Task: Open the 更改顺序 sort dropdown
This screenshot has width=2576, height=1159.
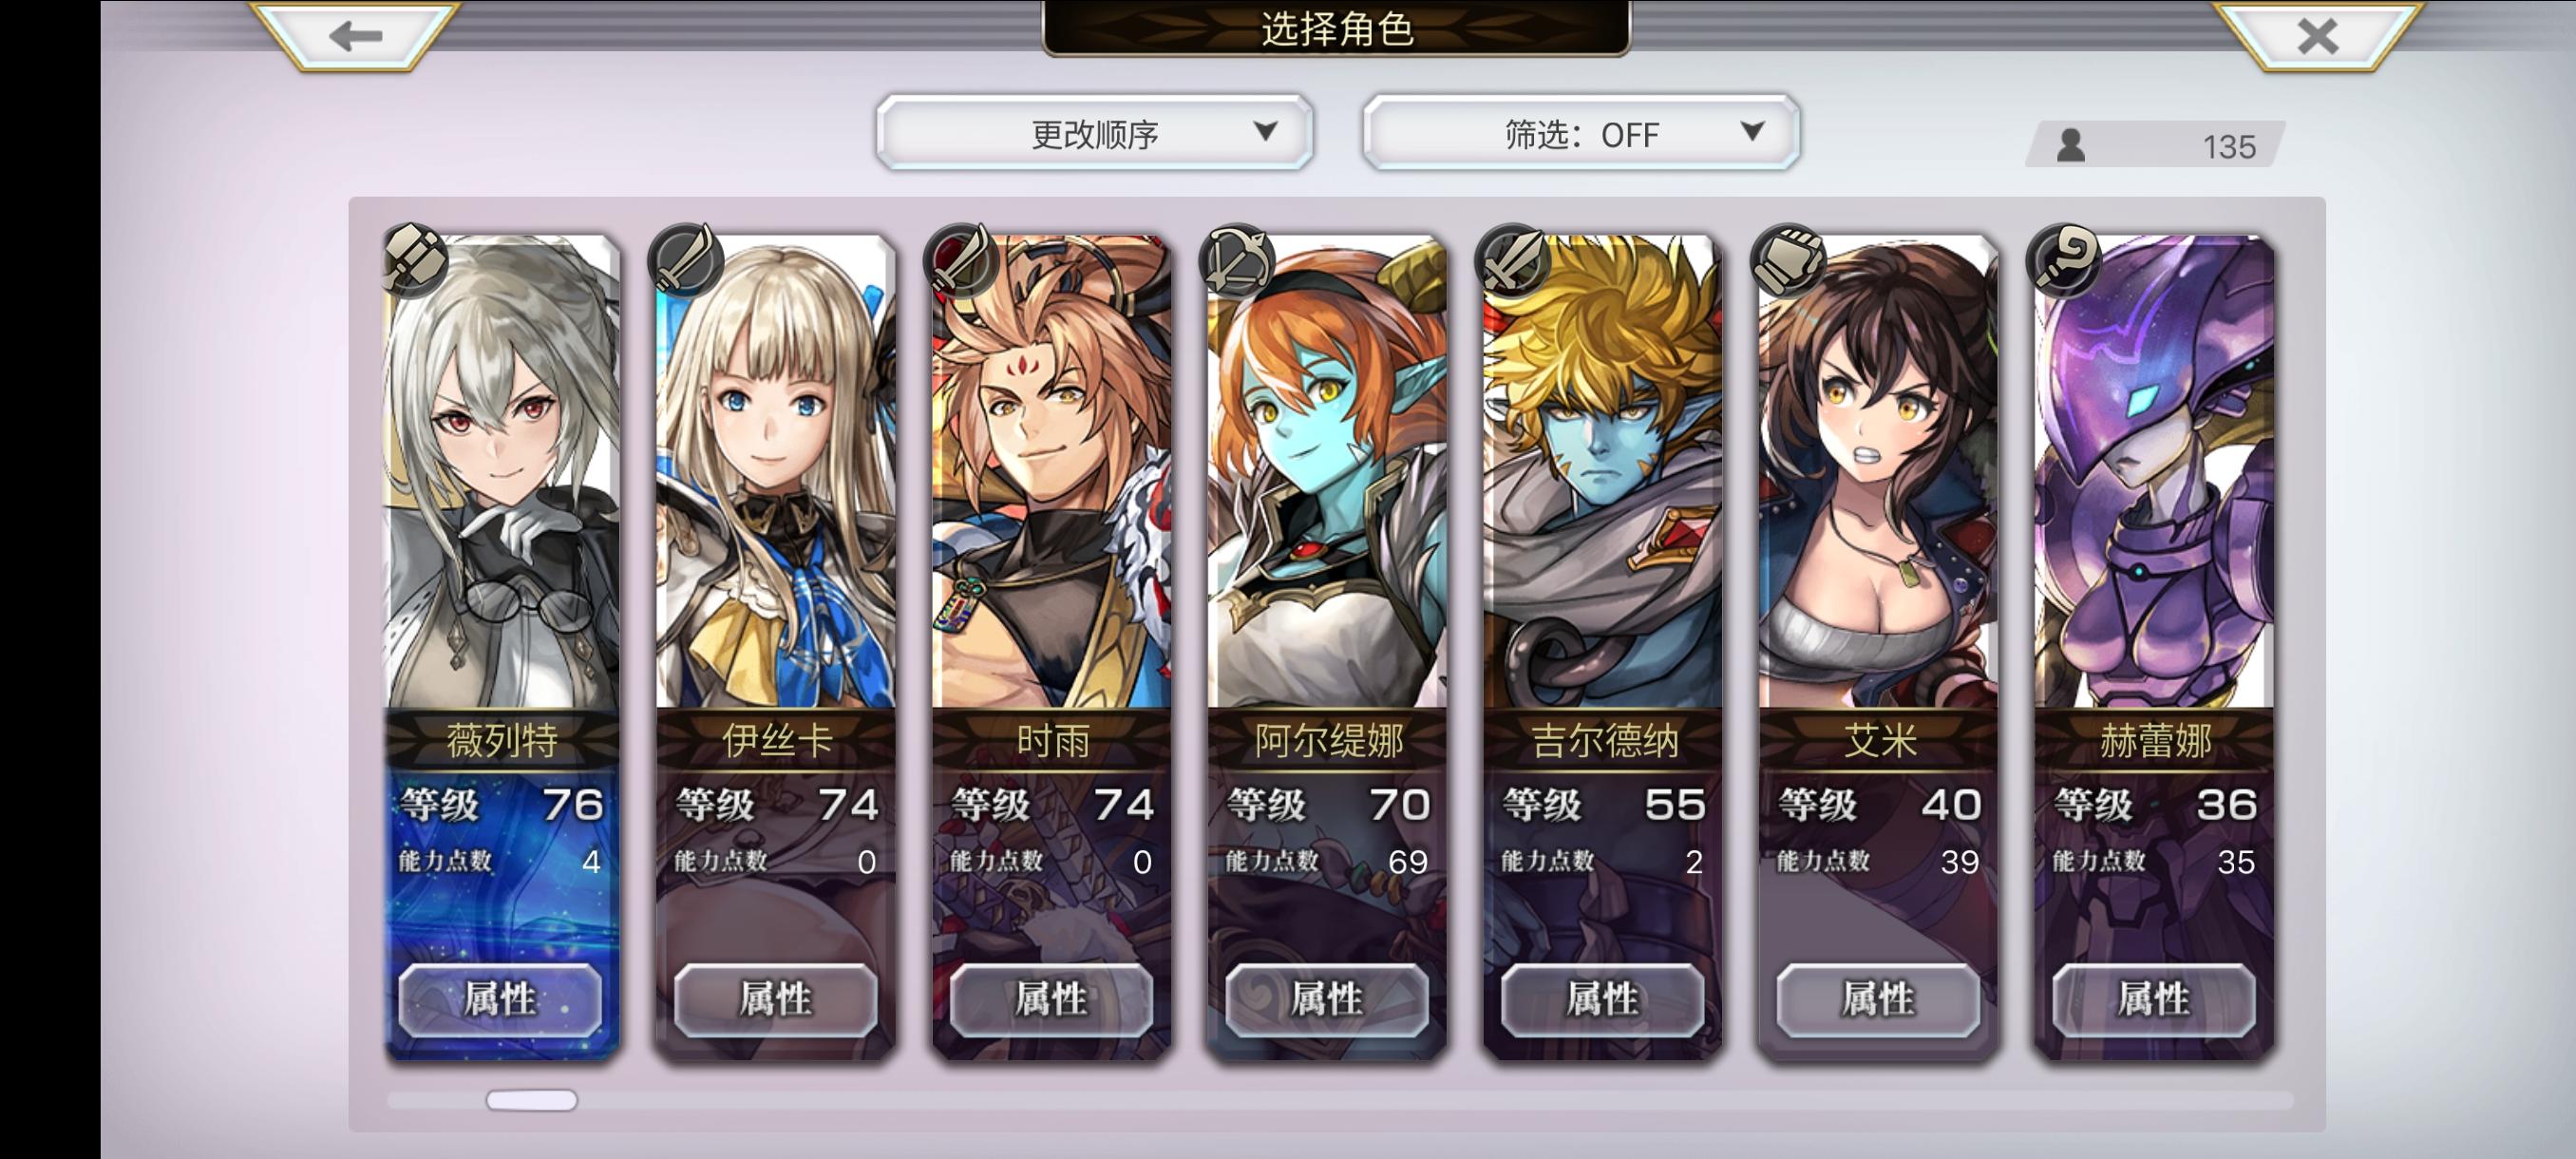Action: tap(1095, 133)
